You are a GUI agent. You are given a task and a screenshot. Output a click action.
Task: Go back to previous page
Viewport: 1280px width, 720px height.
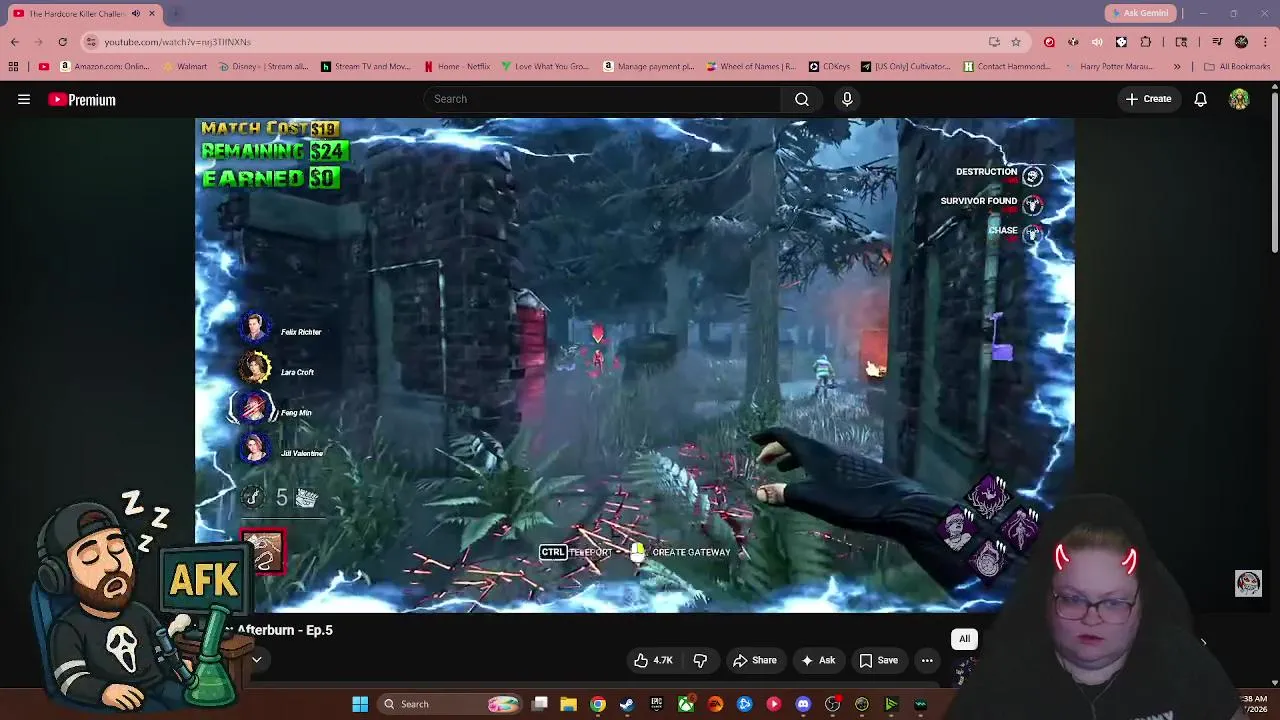click(x=14, y=42)
